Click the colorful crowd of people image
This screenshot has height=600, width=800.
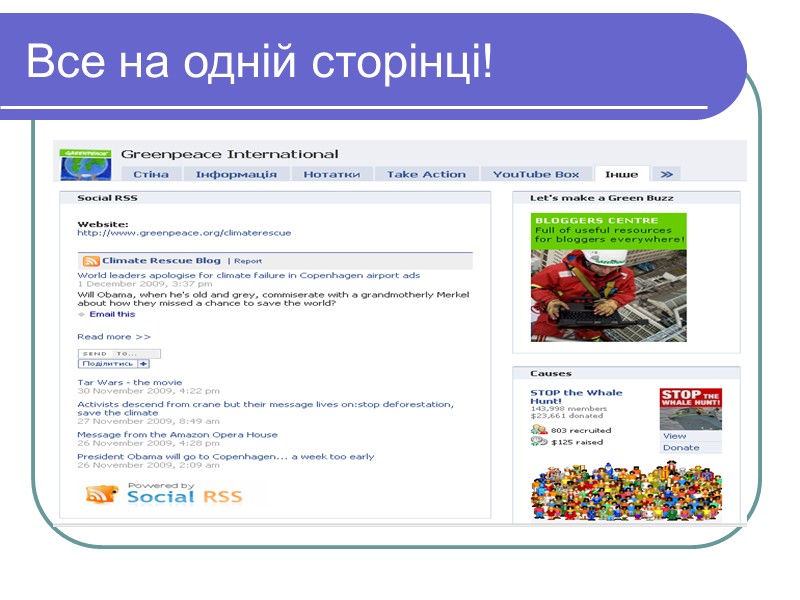pos(627,491)
